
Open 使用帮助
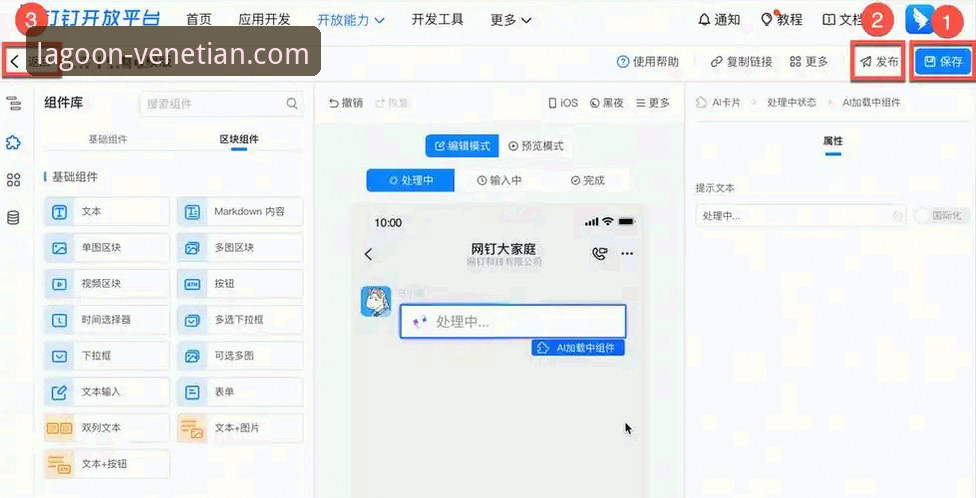click(x=647, y=62)
